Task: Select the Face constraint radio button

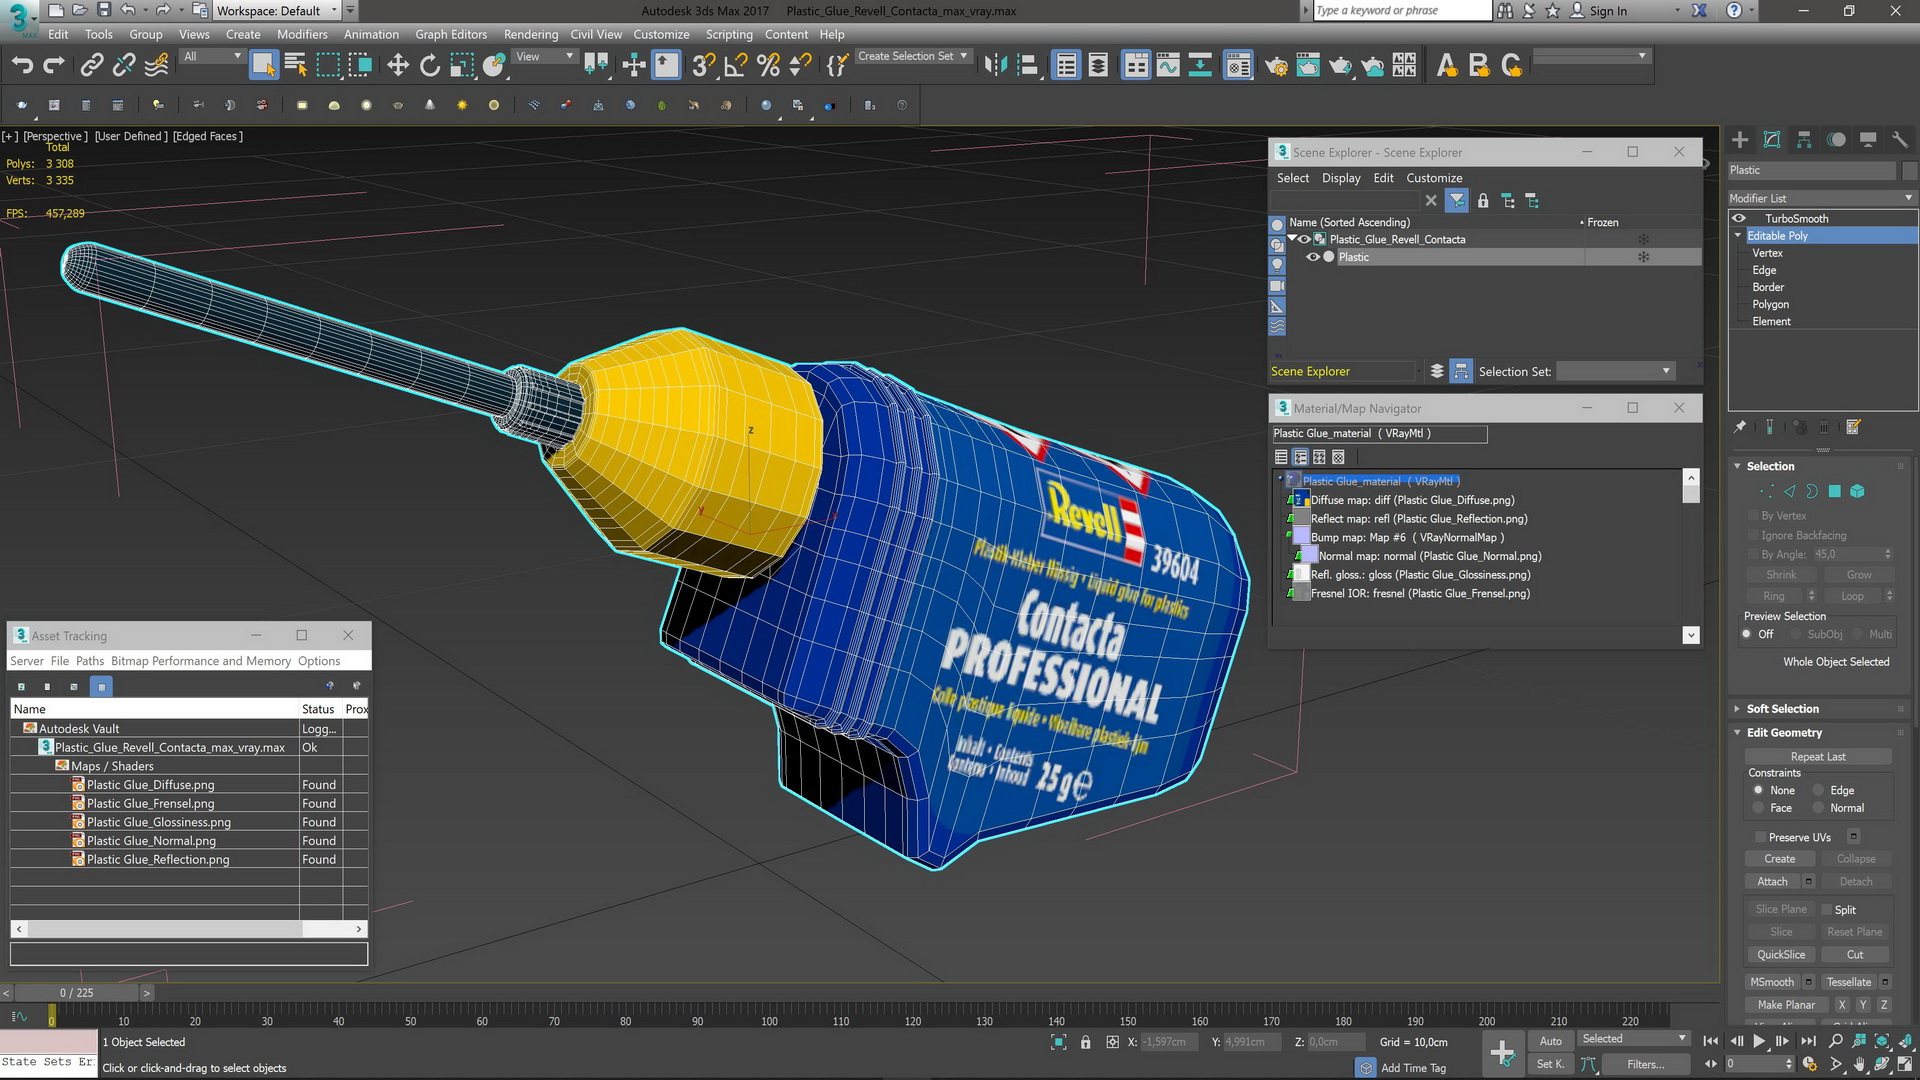Action: pyautogui.click(x=1758, y=808)
